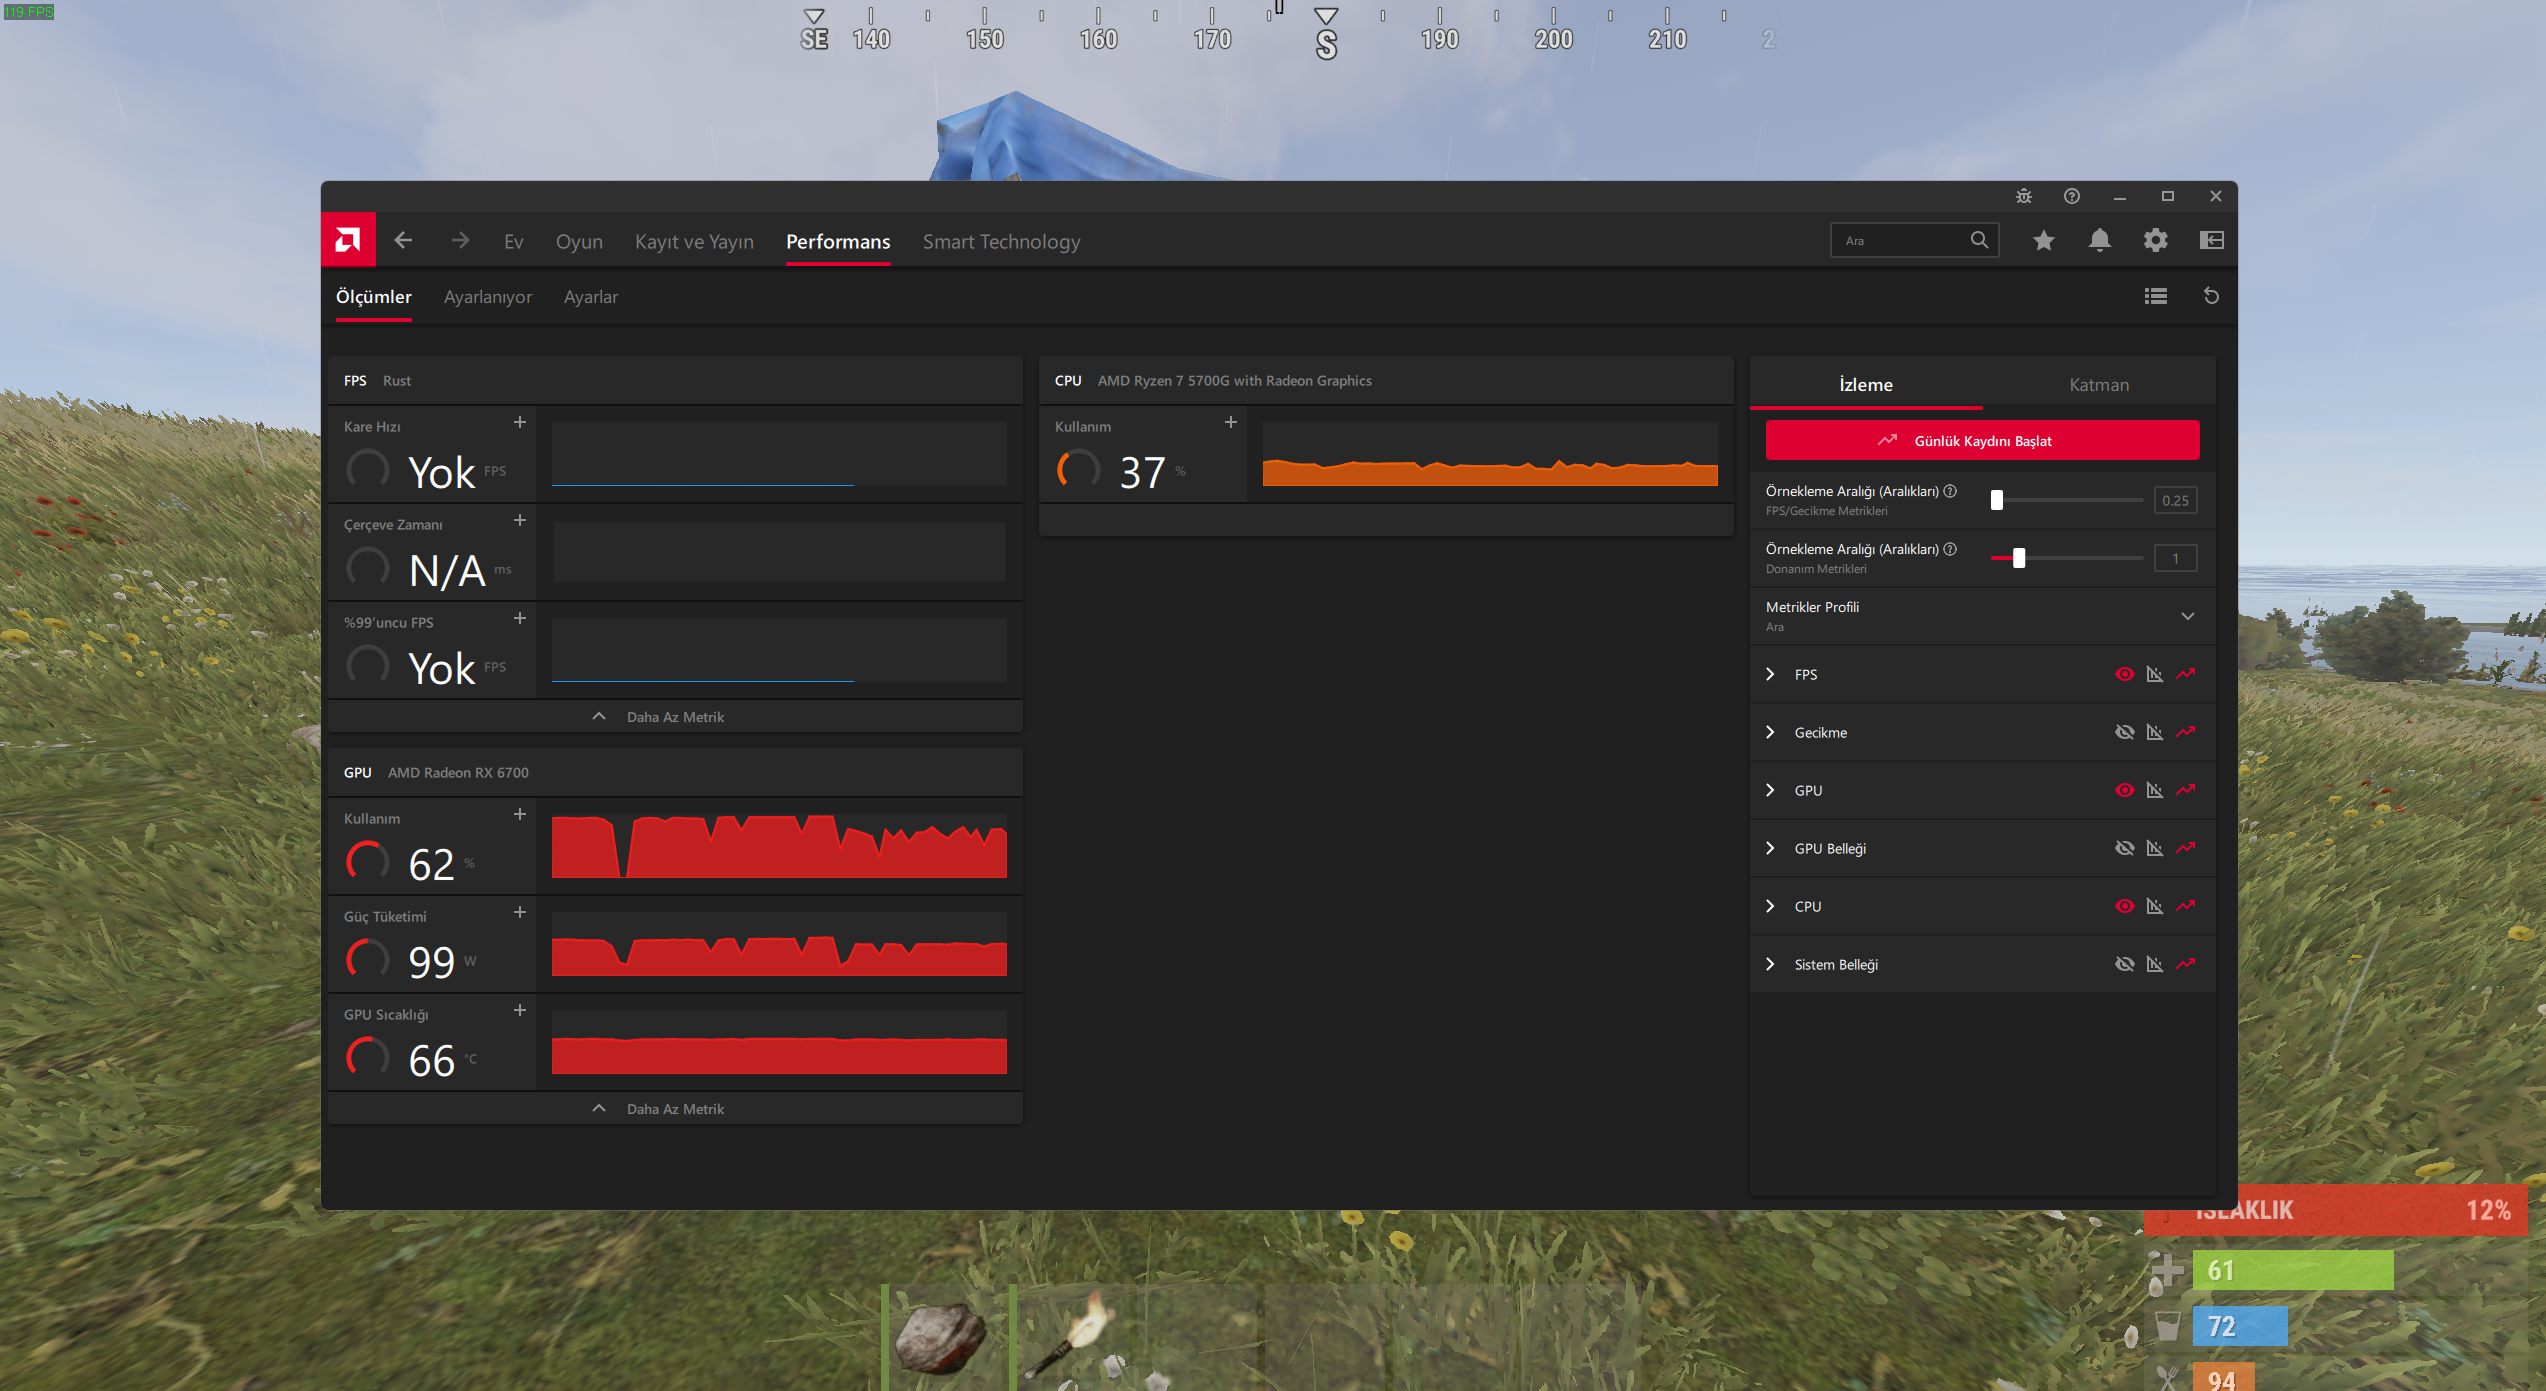
Task: Click Günlük Kaydını Başlat button
Action: (x=1982, y=440)
